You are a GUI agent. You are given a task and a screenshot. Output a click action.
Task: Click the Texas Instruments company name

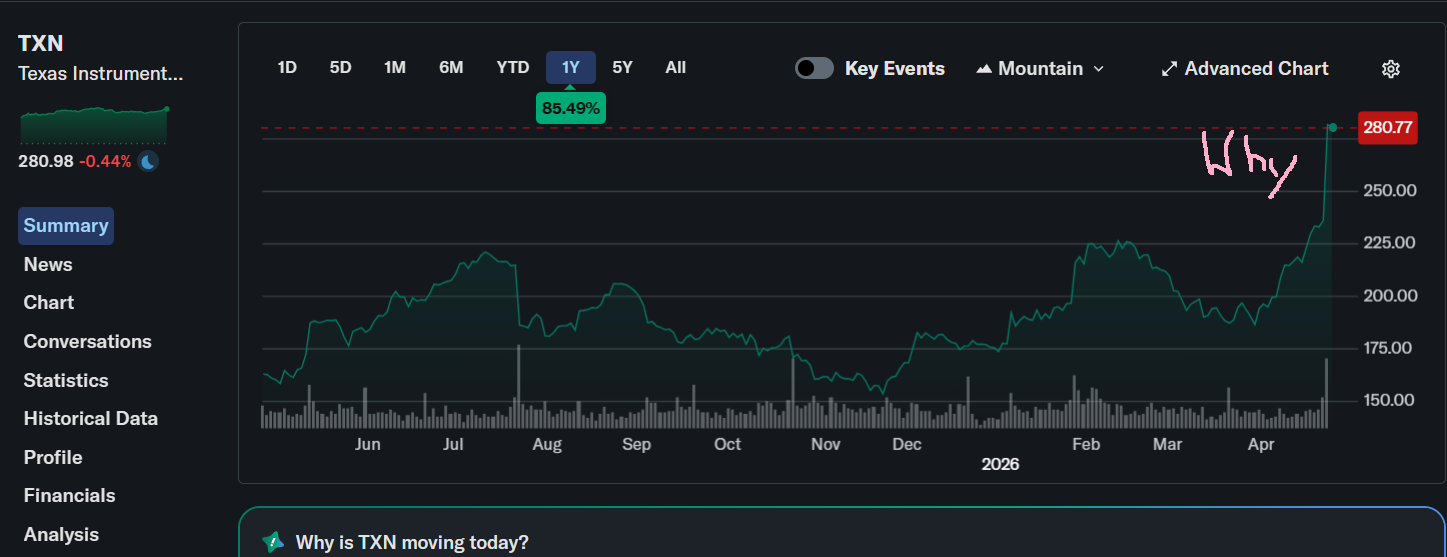101,74
